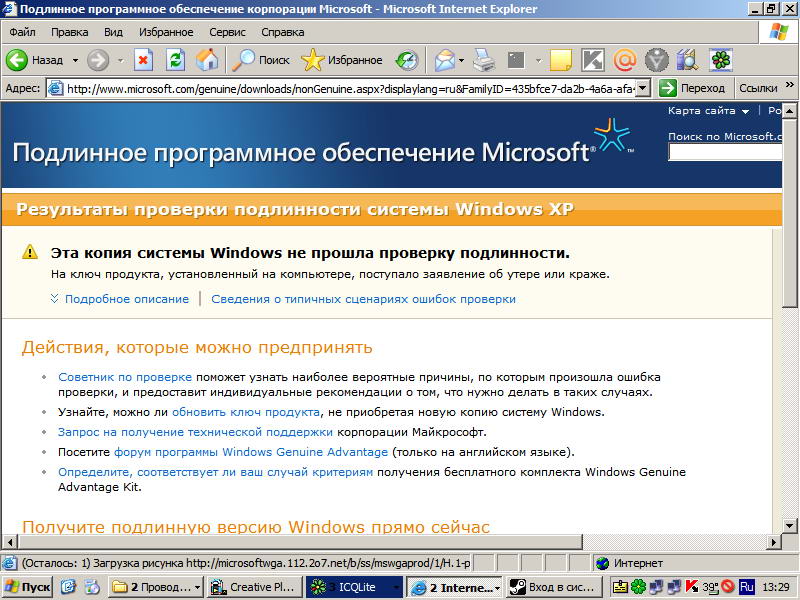This screenshot has width=800, height=600.
Task: Print the page with the printer icon
Action: coord(483,60)
